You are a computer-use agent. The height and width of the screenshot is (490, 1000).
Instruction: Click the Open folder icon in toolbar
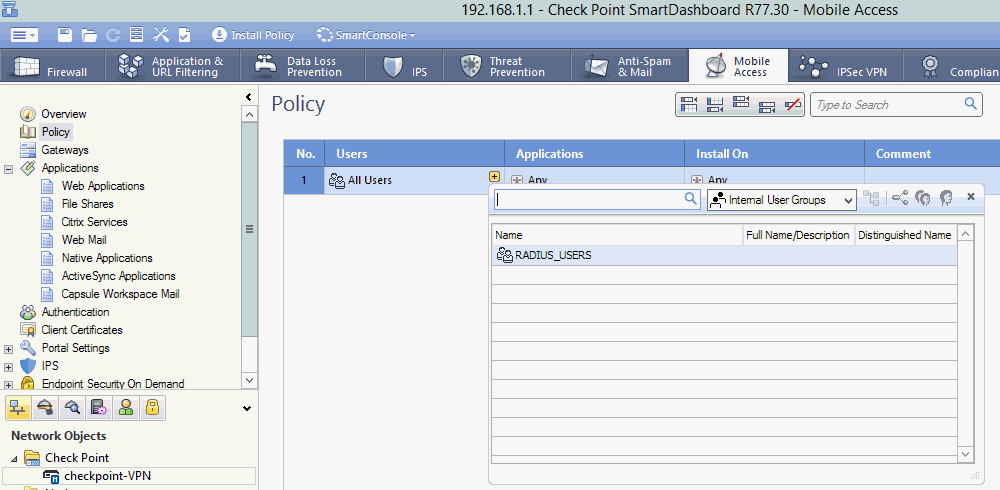pyautogui.click(x=89, y=35)
